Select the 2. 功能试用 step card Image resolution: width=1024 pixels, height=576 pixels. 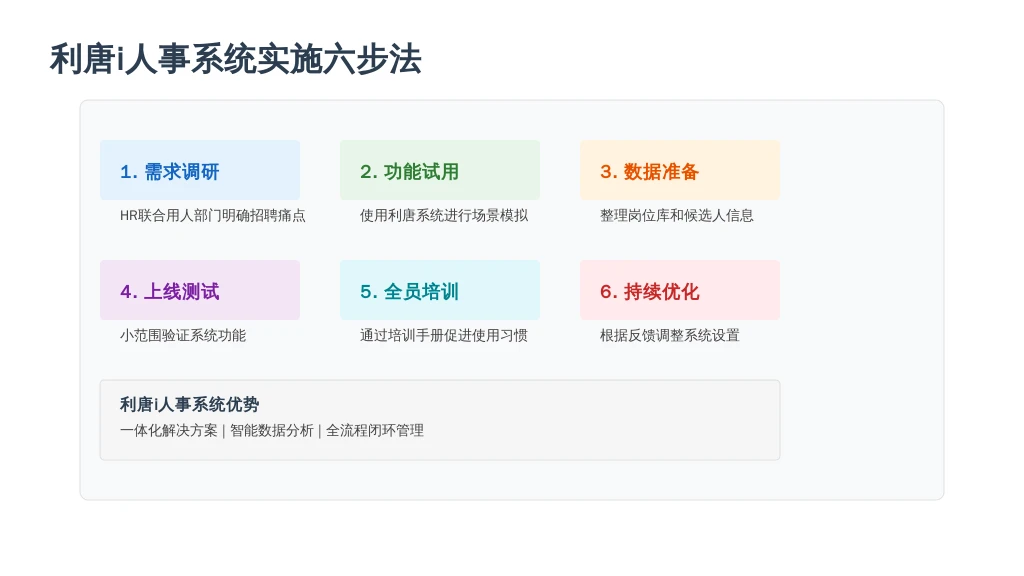440,170
